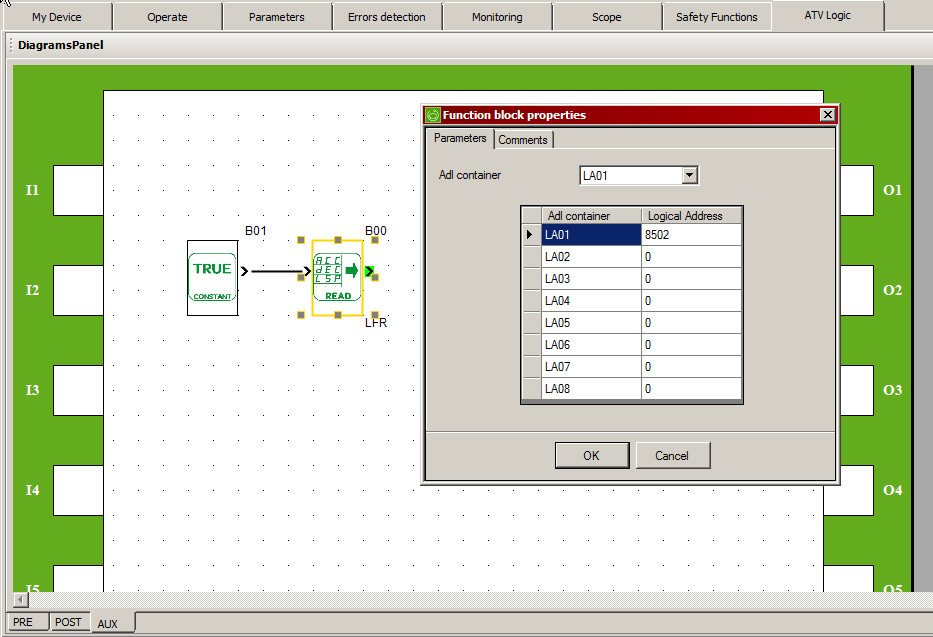Open the Errors detection tab

click(387, 17)
